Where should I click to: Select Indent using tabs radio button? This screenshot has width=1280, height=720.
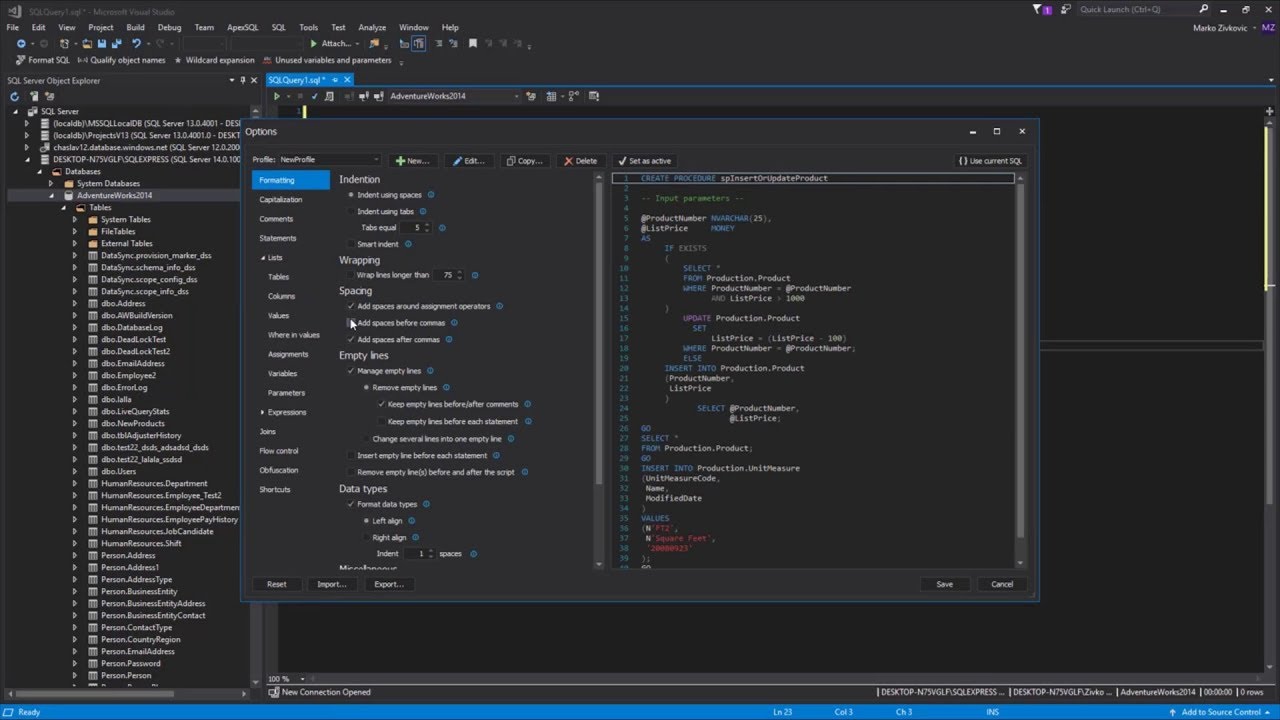[351, 211]
